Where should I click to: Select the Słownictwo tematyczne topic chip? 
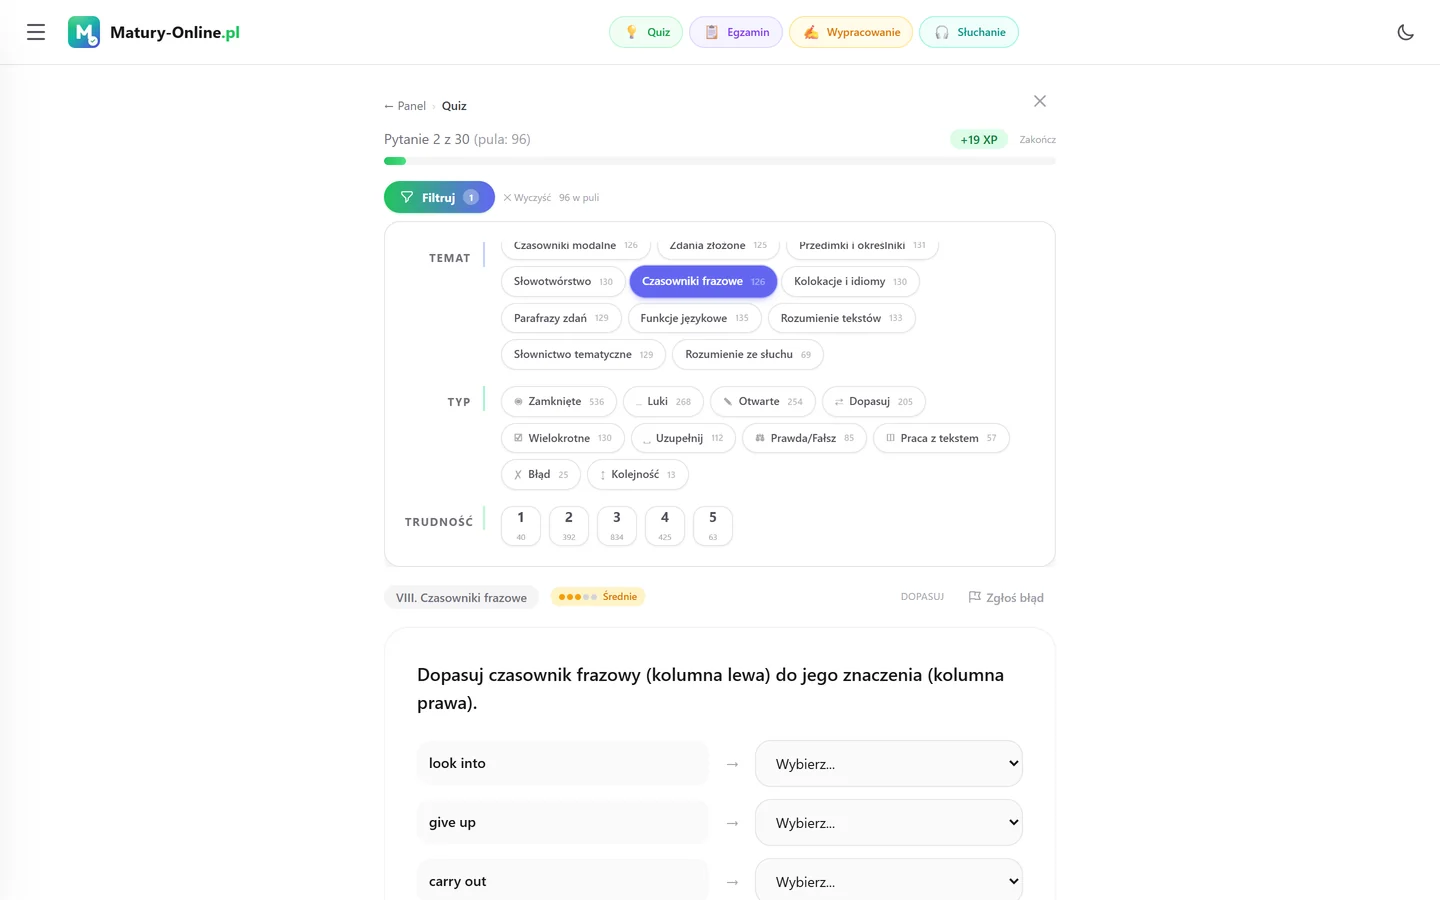[x=583, y=355]
